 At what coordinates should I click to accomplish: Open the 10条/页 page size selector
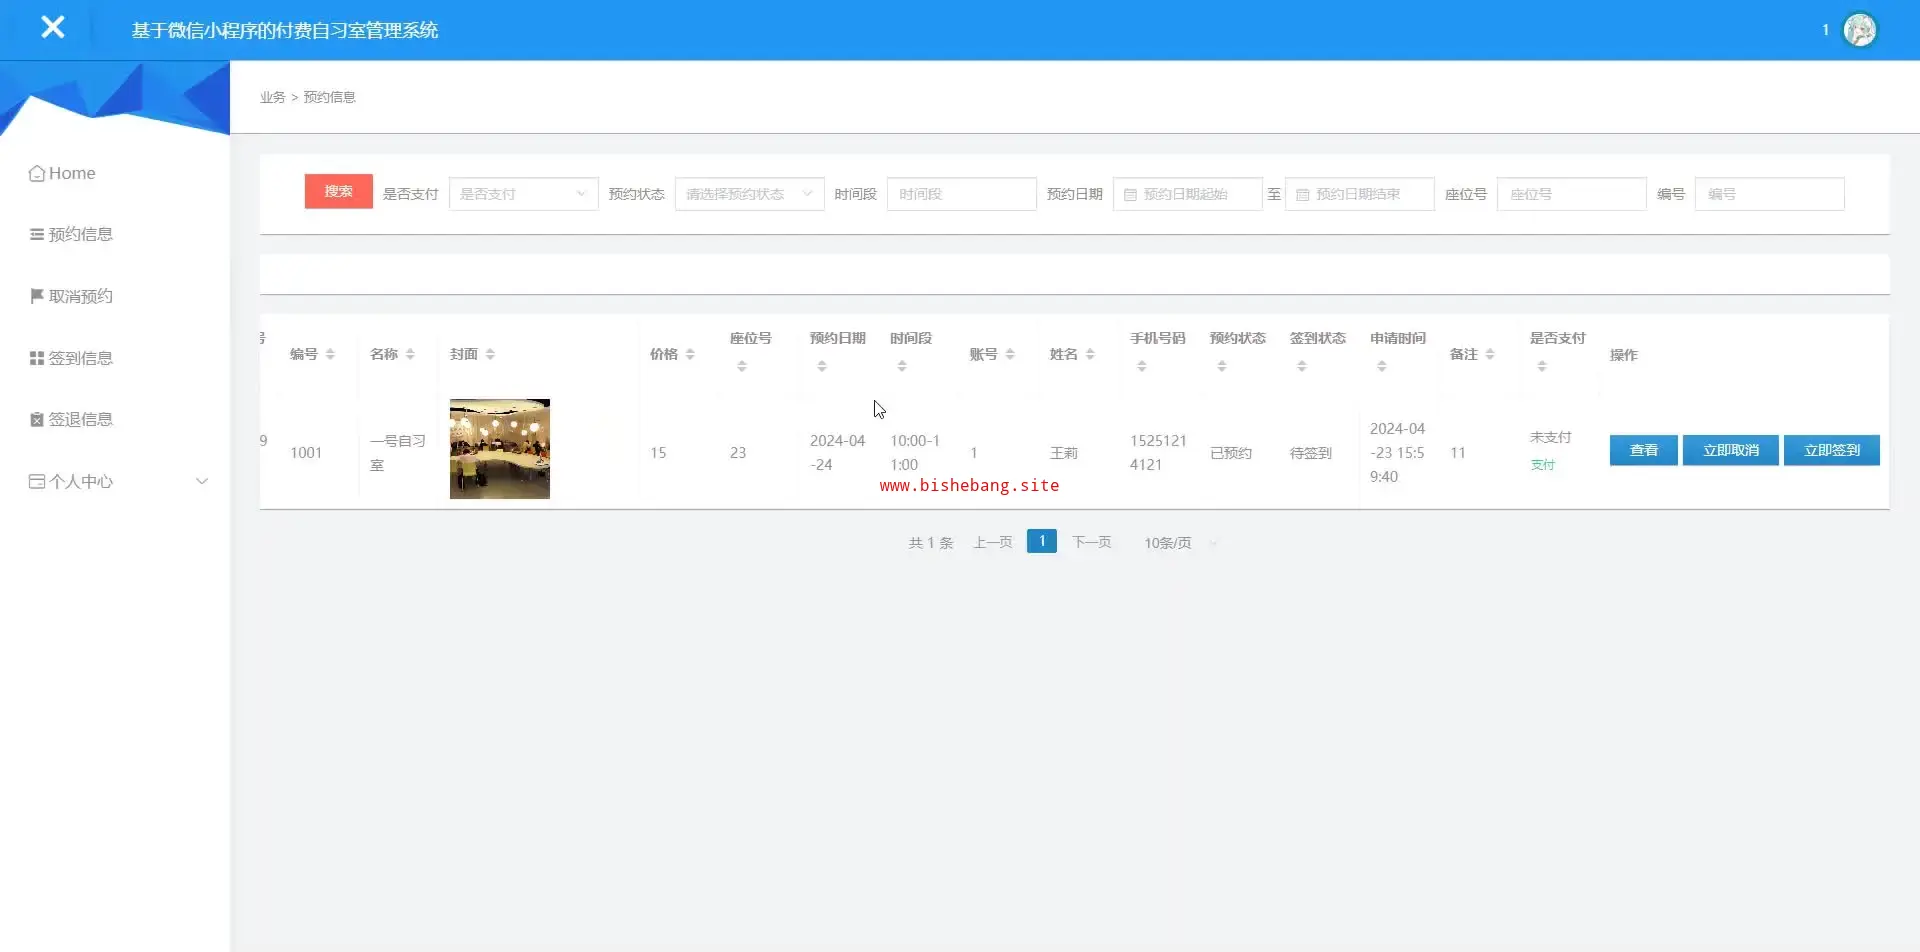(1180, 543)
